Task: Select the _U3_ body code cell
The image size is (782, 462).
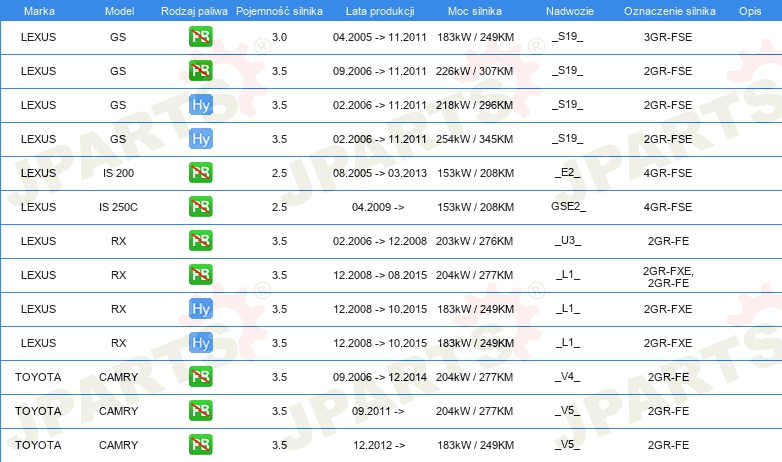Action: pos(568,240)
